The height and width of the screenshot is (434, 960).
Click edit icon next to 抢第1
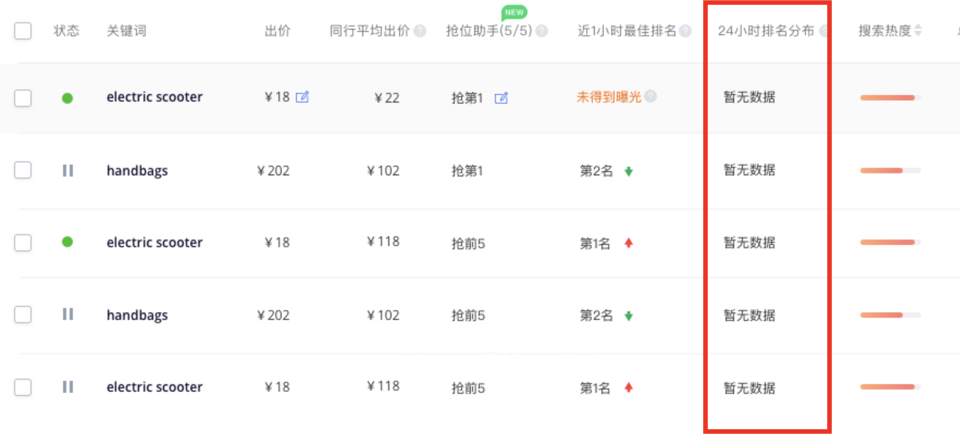(x=502, y=98)
